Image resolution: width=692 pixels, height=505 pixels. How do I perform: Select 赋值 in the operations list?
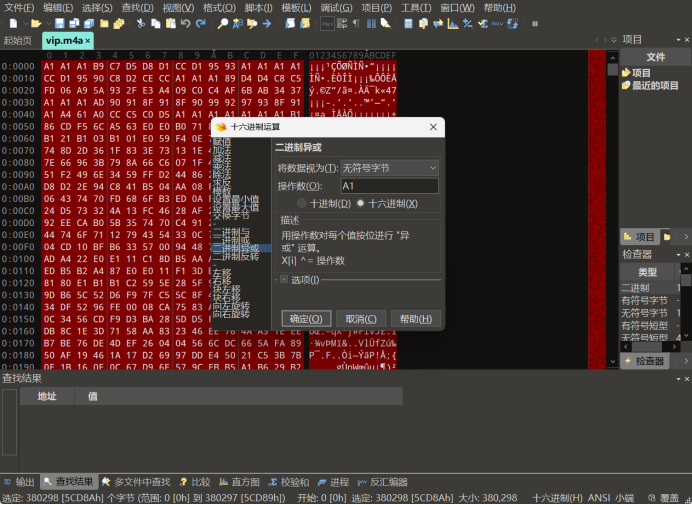click(x=241, y=141)
